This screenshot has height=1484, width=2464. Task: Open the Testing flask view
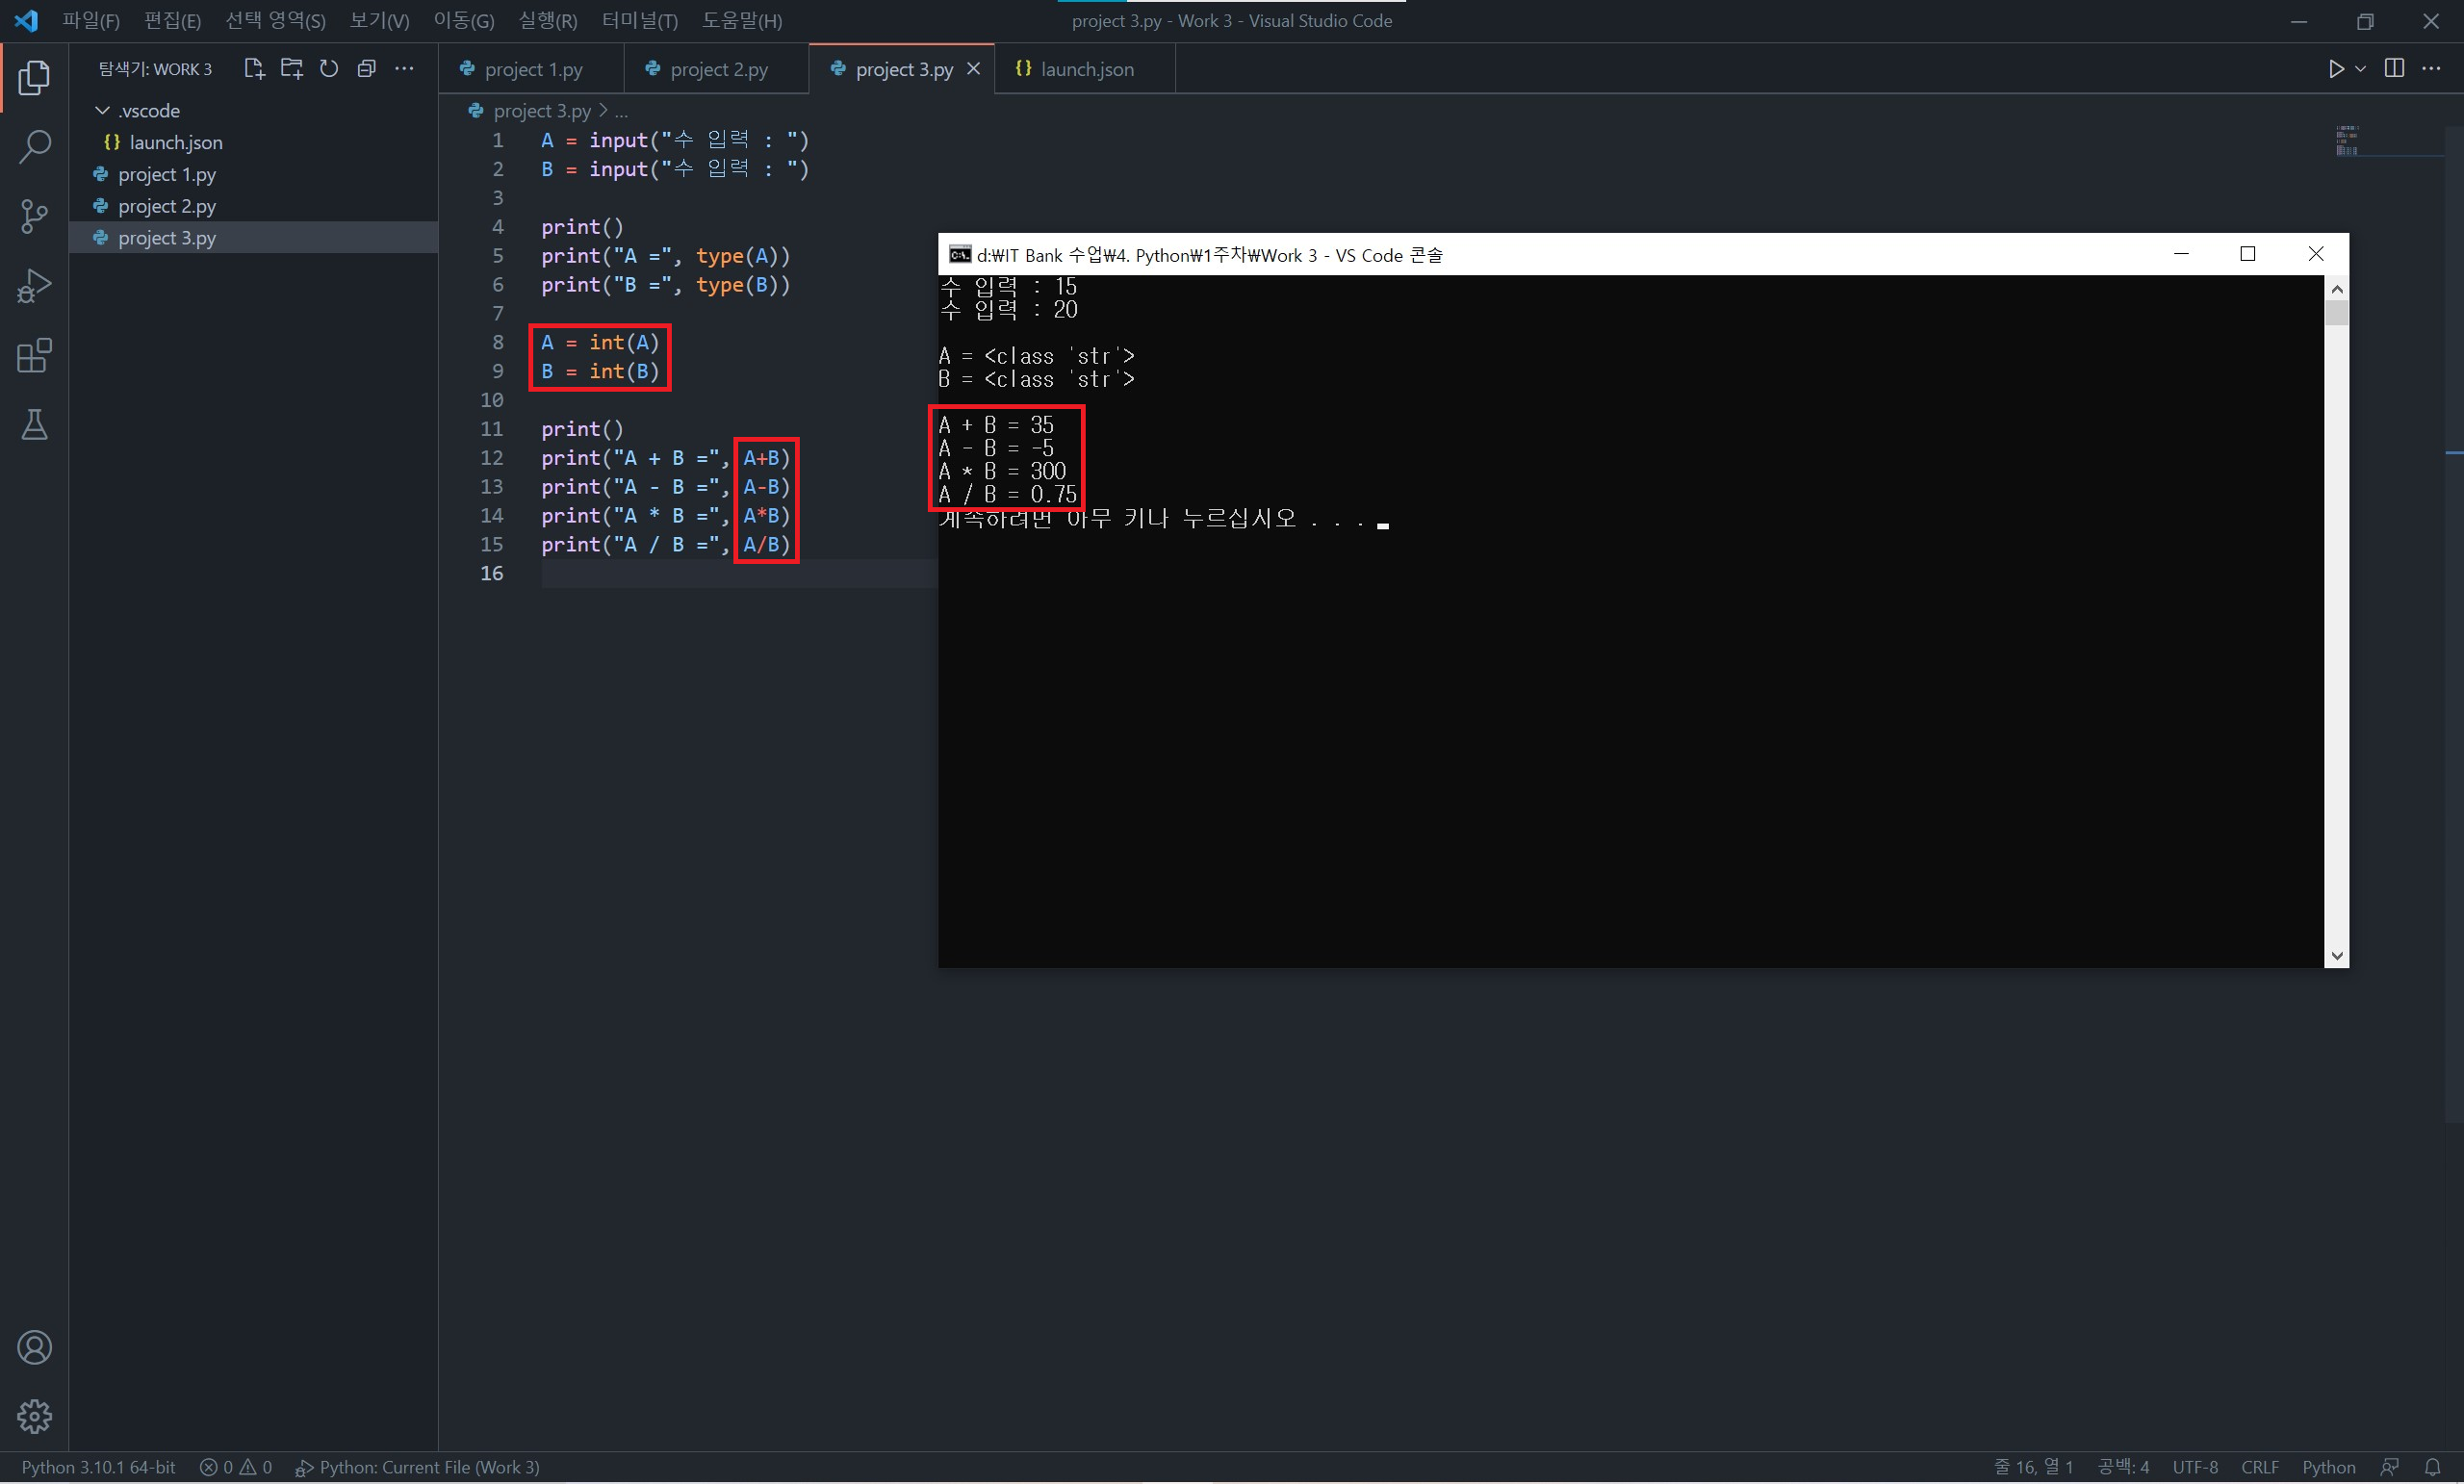pos(34,426)
